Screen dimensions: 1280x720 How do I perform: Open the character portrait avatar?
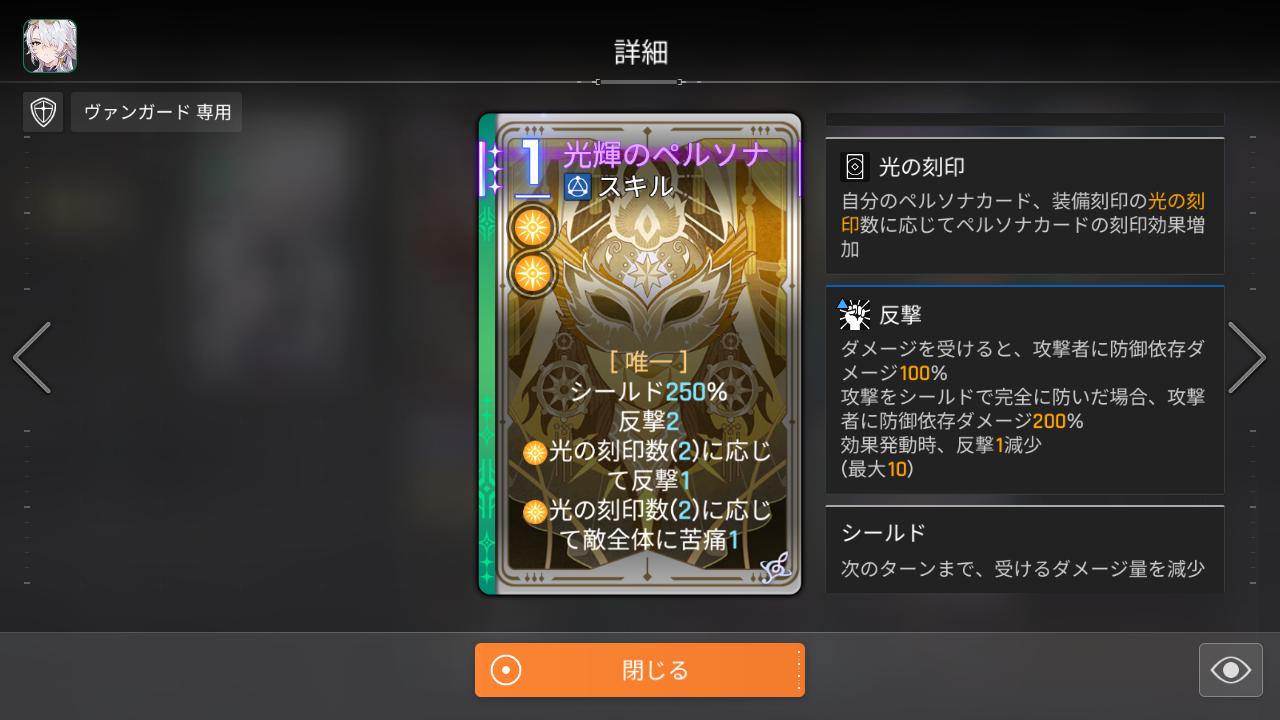pos(50,45)
